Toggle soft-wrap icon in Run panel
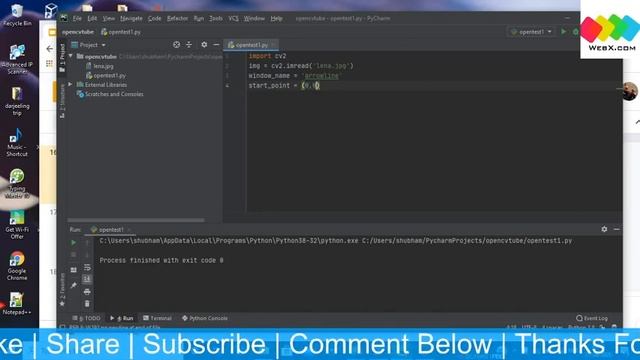This screenshot has height=360, width=640. click(x=87, y=267)
